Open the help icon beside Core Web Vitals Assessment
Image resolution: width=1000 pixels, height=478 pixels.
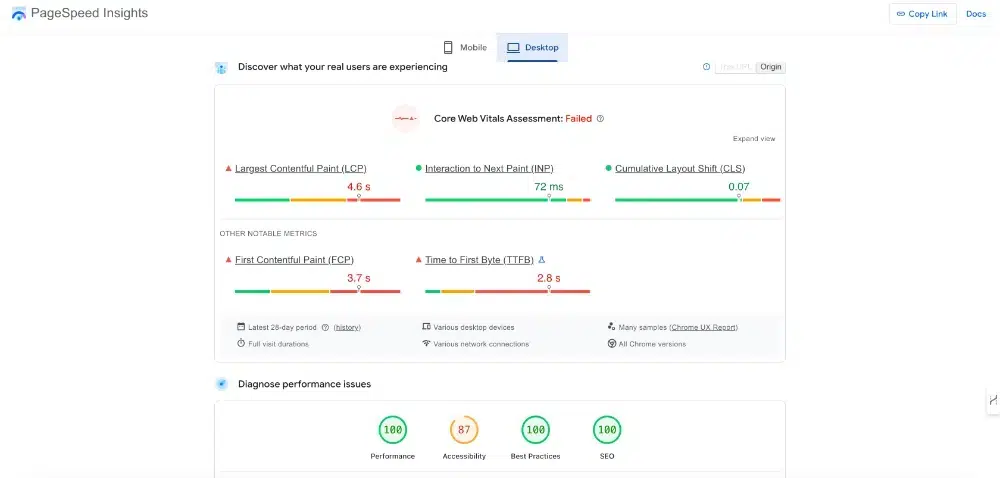(600, 119)
